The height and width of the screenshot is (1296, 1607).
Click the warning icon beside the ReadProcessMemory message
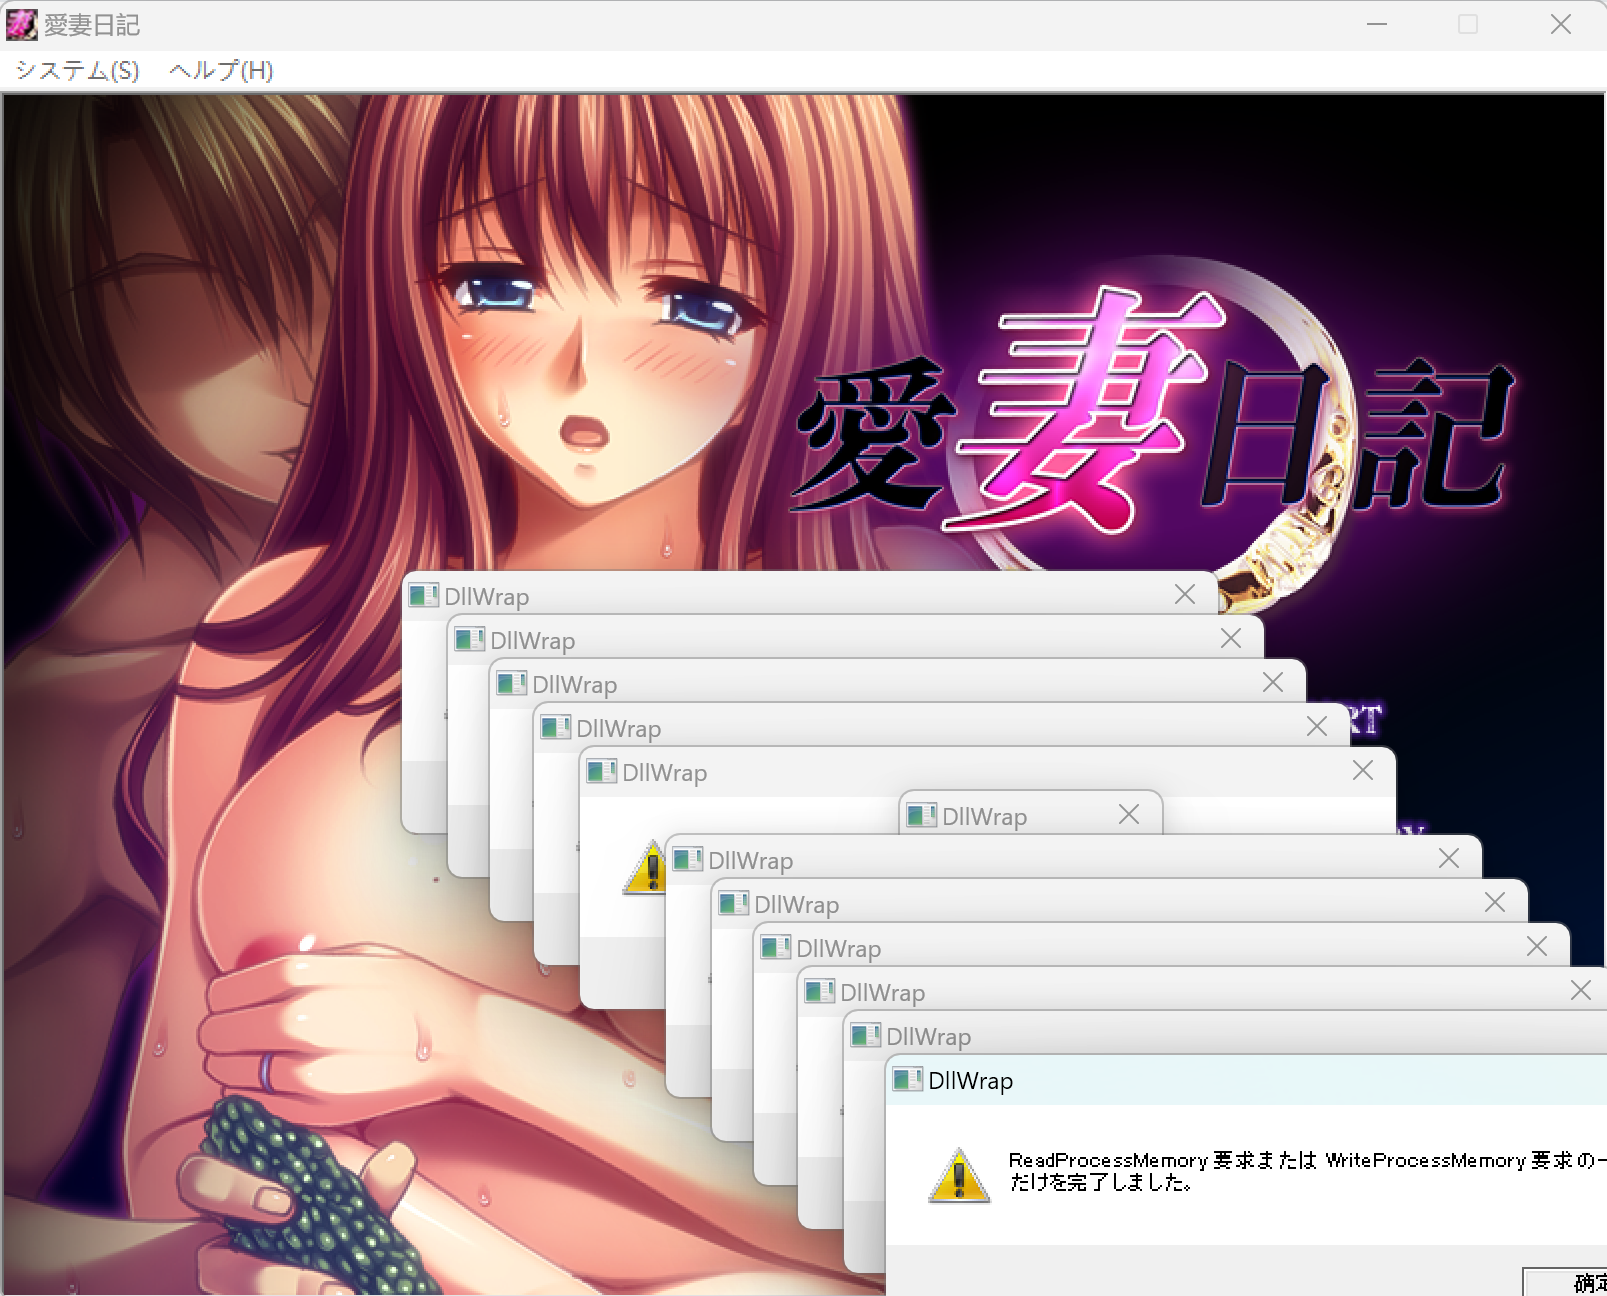(x=959, y=1175)
